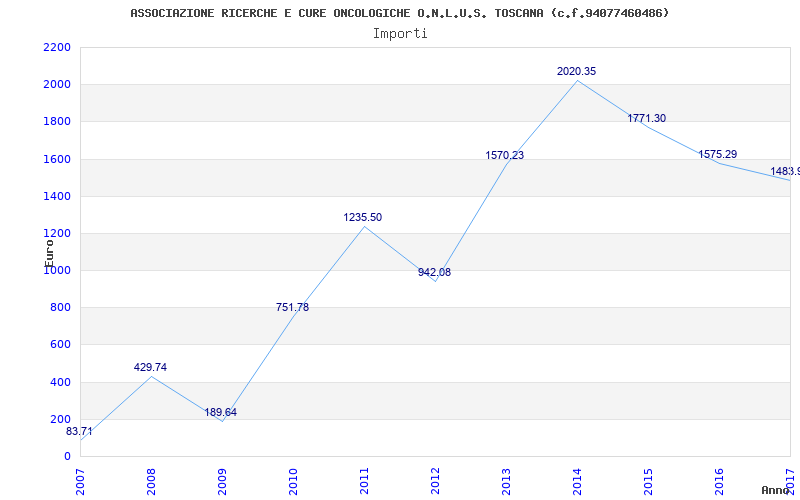Click the 1575.29 data label
Image resolution: width=800 pixels, height=500 pixels.
[x=717, y=155]
